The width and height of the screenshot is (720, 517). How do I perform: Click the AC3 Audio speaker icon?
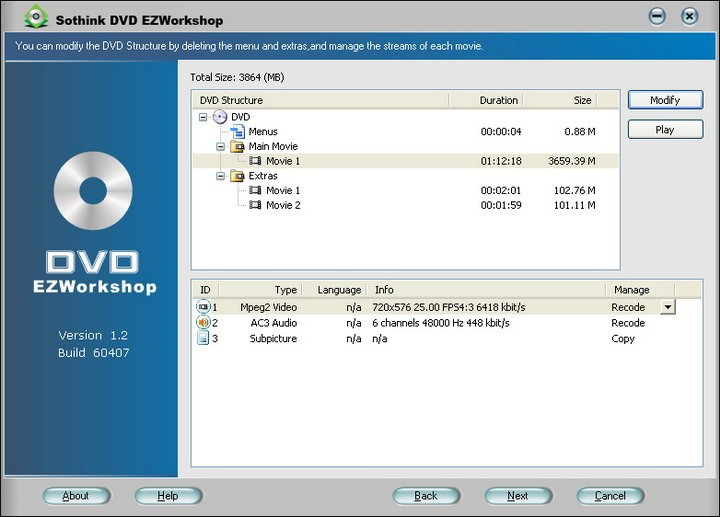203,323
